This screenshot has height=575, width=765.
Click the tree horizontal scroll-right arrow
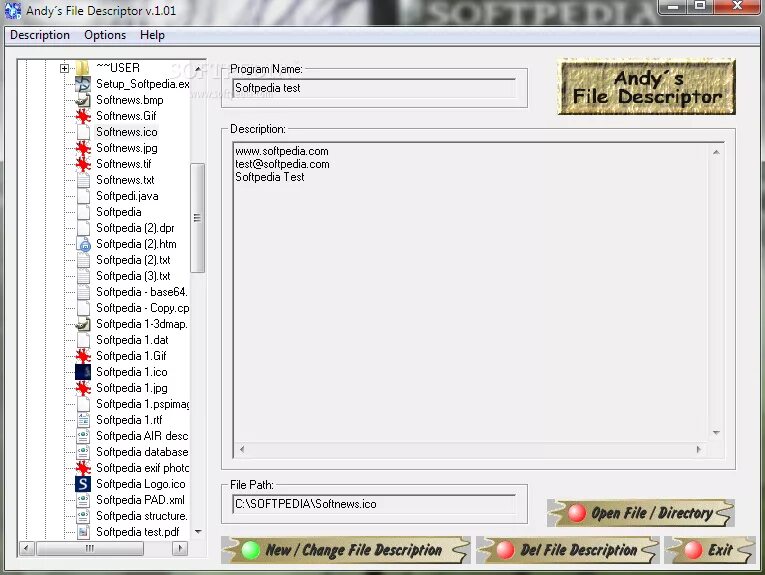180,548
